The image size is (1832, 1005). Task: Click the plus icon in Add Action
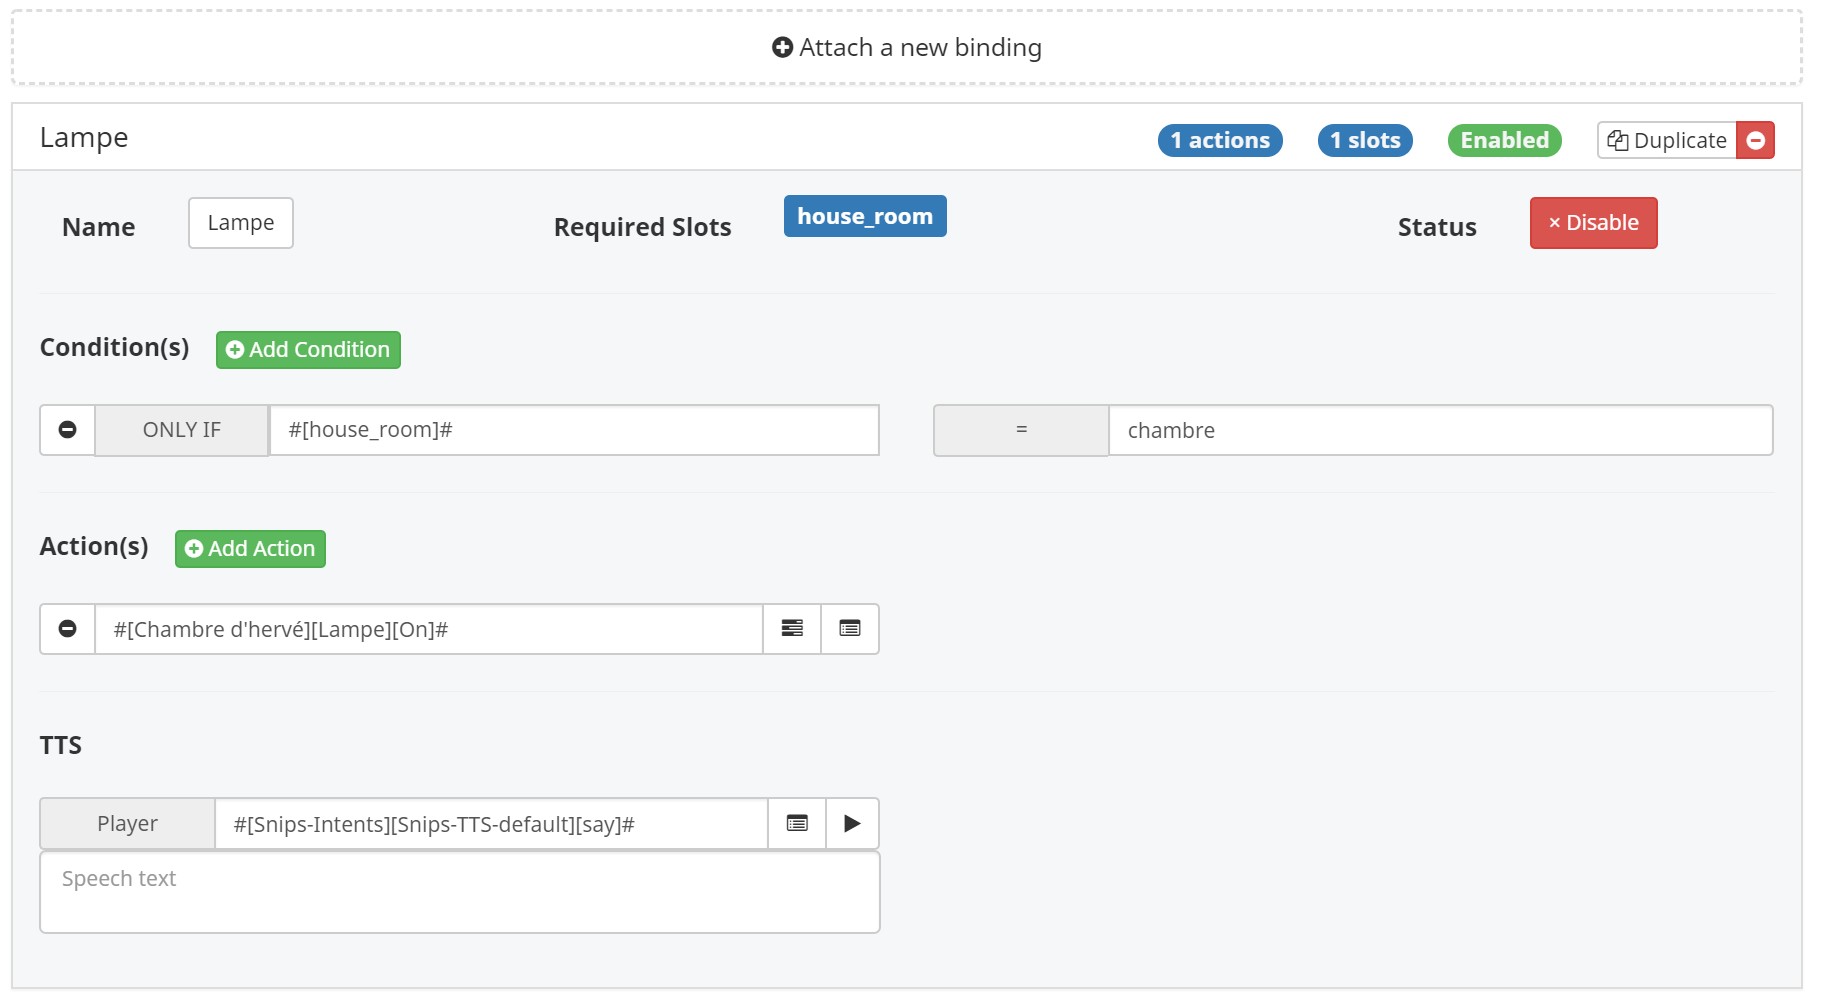194,549
